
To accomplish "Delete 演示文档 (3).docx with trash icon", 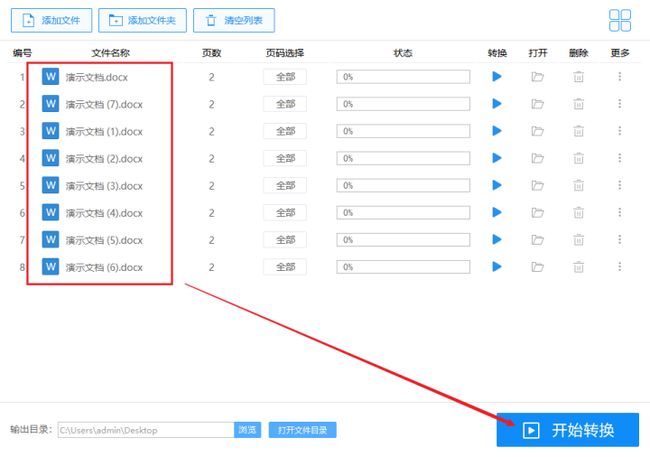I will [578, 185].
